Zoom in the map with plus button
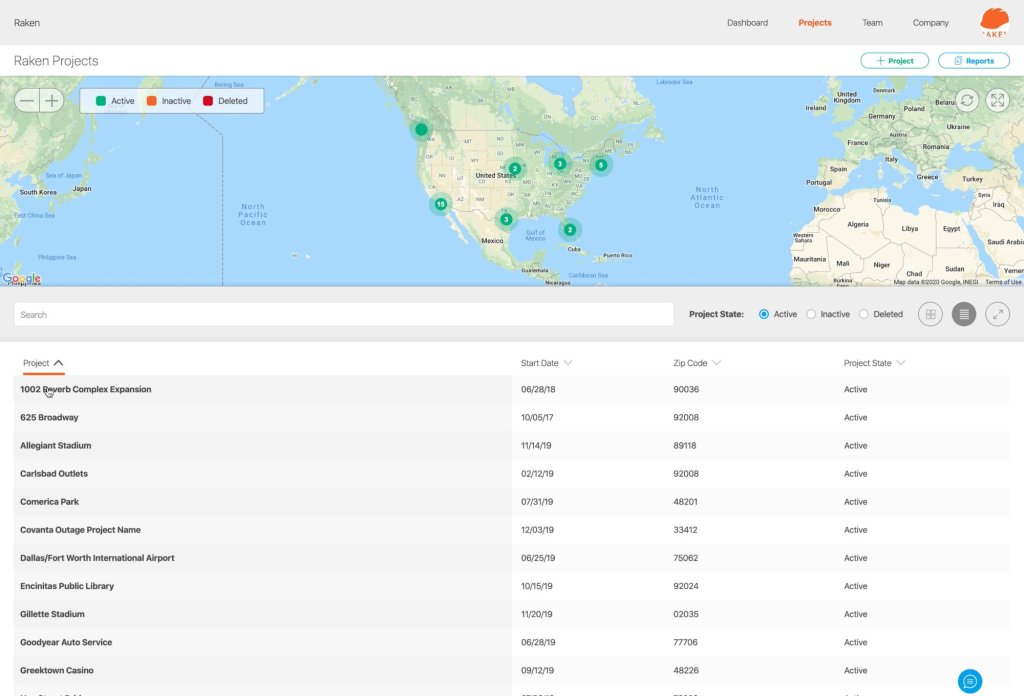 52,101
